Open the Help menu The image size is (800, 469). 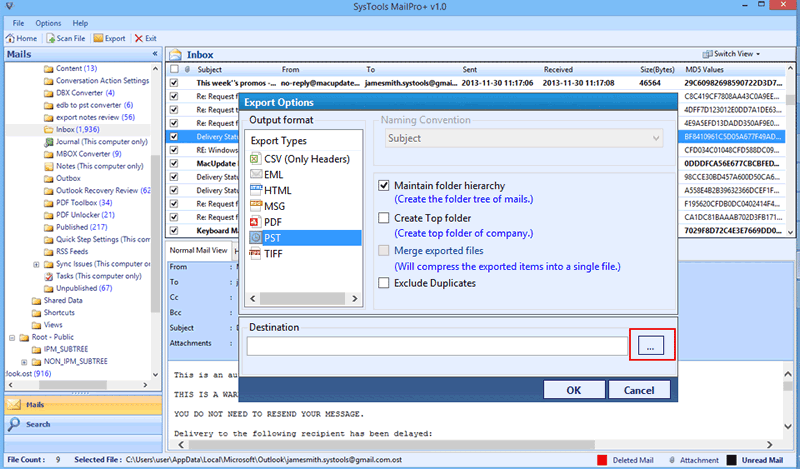80,23
